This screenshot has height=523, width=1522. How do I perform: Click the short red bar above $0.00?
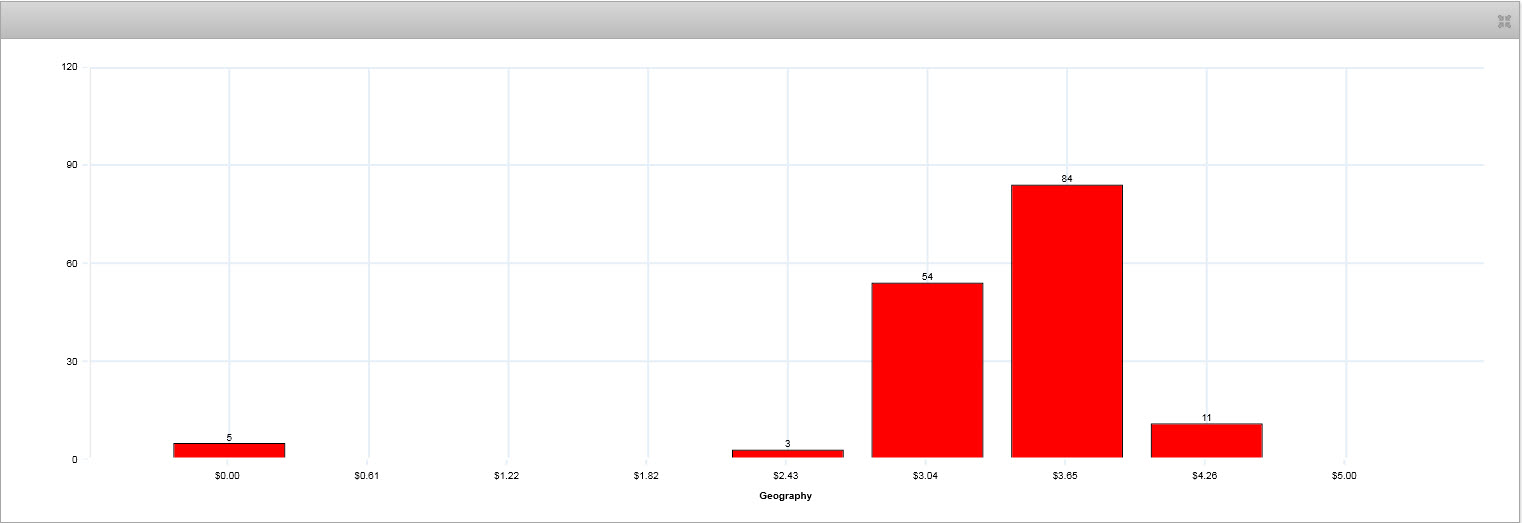click(229, 450)
